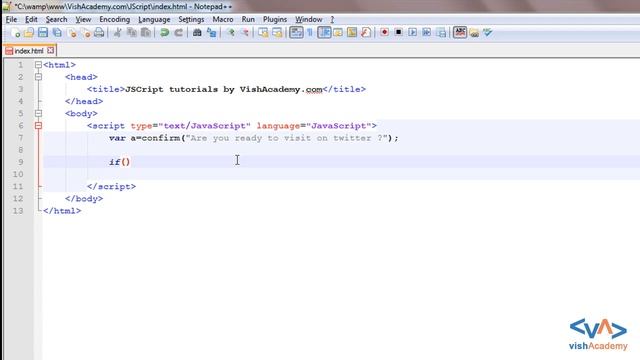Redo the last undone edit

(178, 33)
